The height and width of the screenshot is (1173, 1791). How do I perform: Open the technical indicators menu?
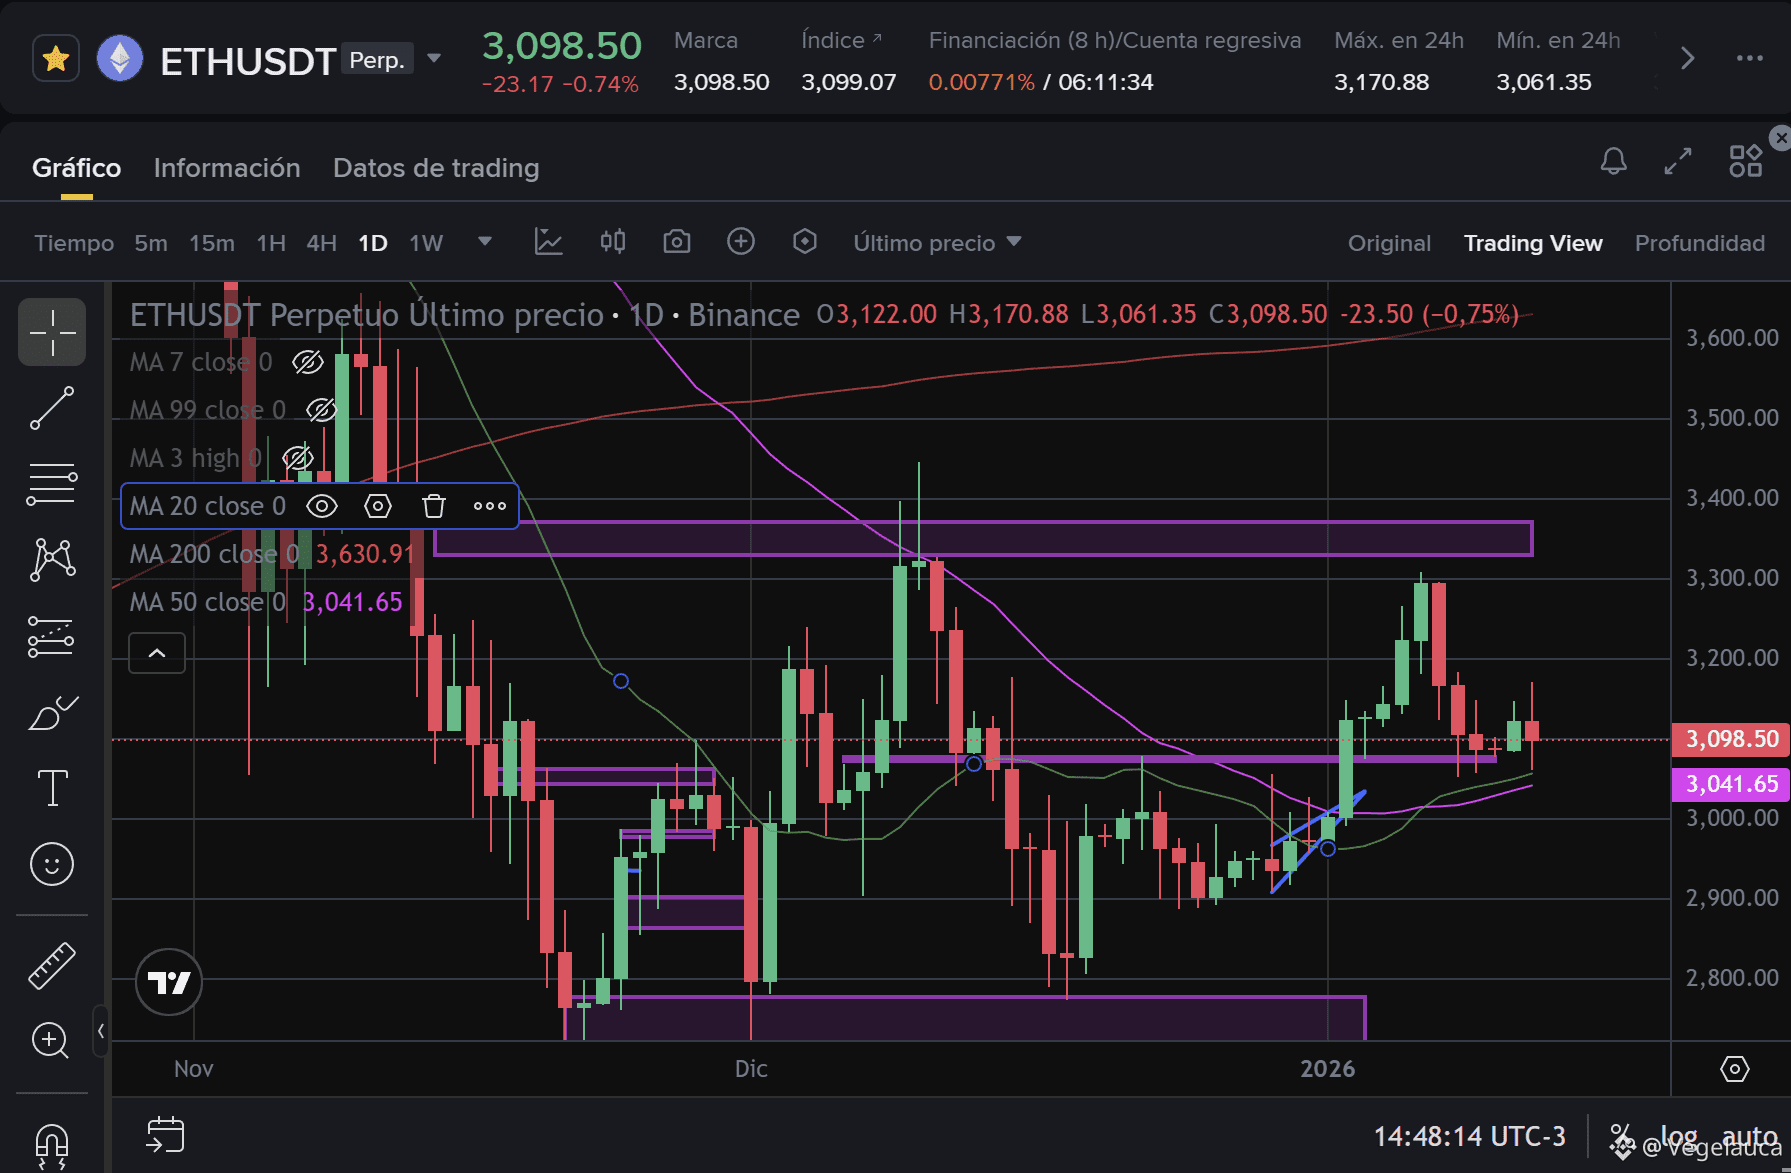tap(548, 242)
